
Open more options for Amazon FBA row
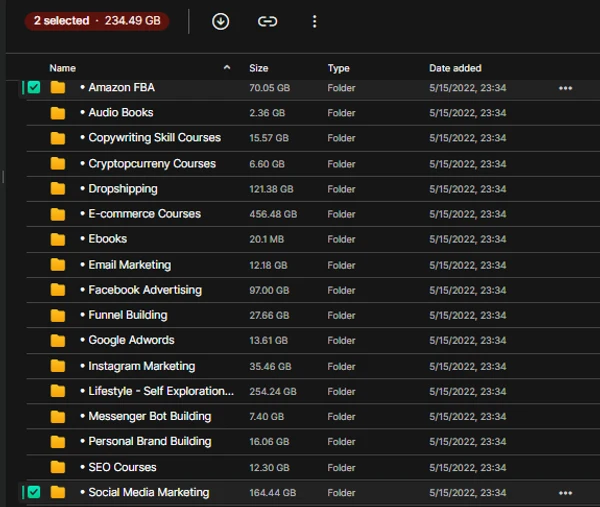click(565, 88)
